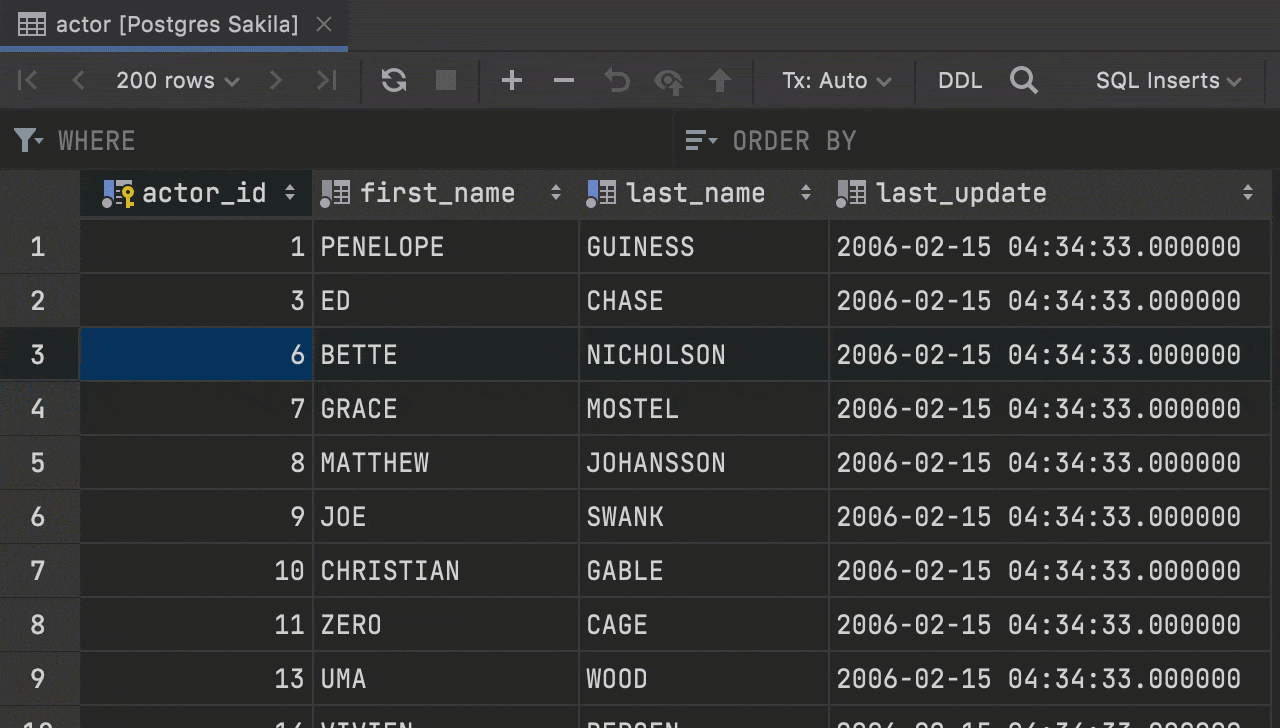Screen dimensions: 1280x728
Task: Close the actor [Postgres Sakila] tab
Action: [324, 25]
